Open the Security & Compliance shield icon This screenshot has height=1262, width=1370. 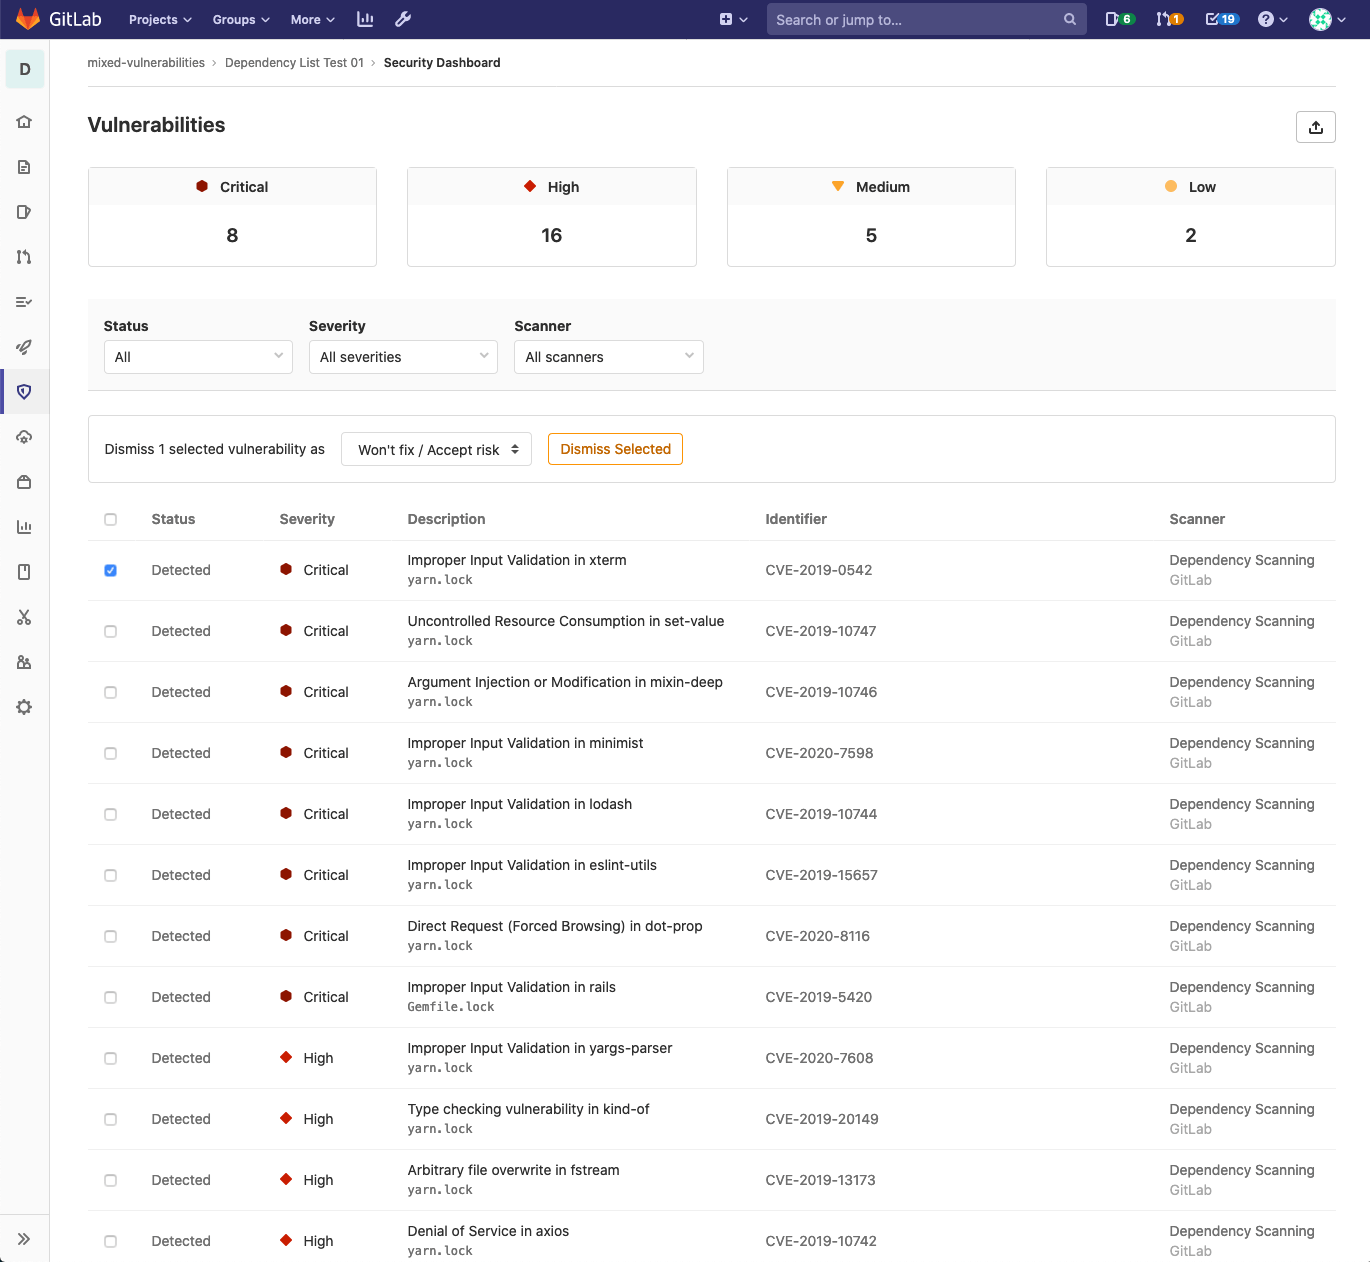(24, 391)
